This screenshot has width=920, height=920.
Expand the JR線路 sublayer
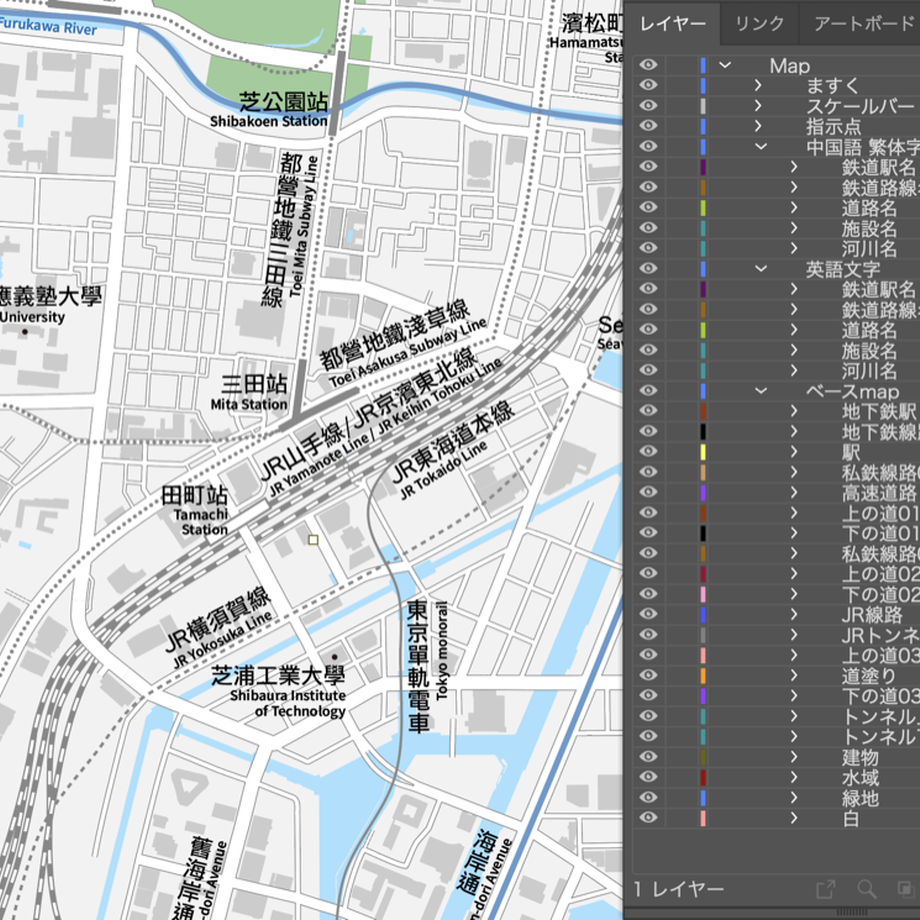coord(794,614)
